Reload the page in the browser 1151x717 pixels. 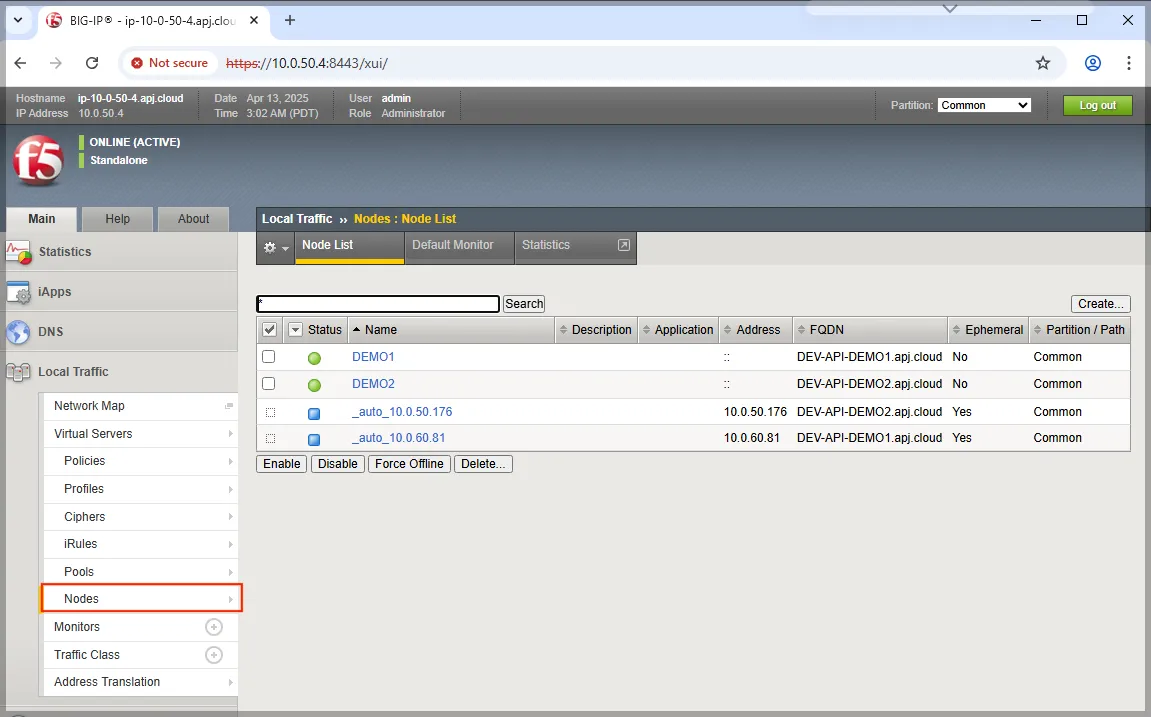[x=92, y=63]
